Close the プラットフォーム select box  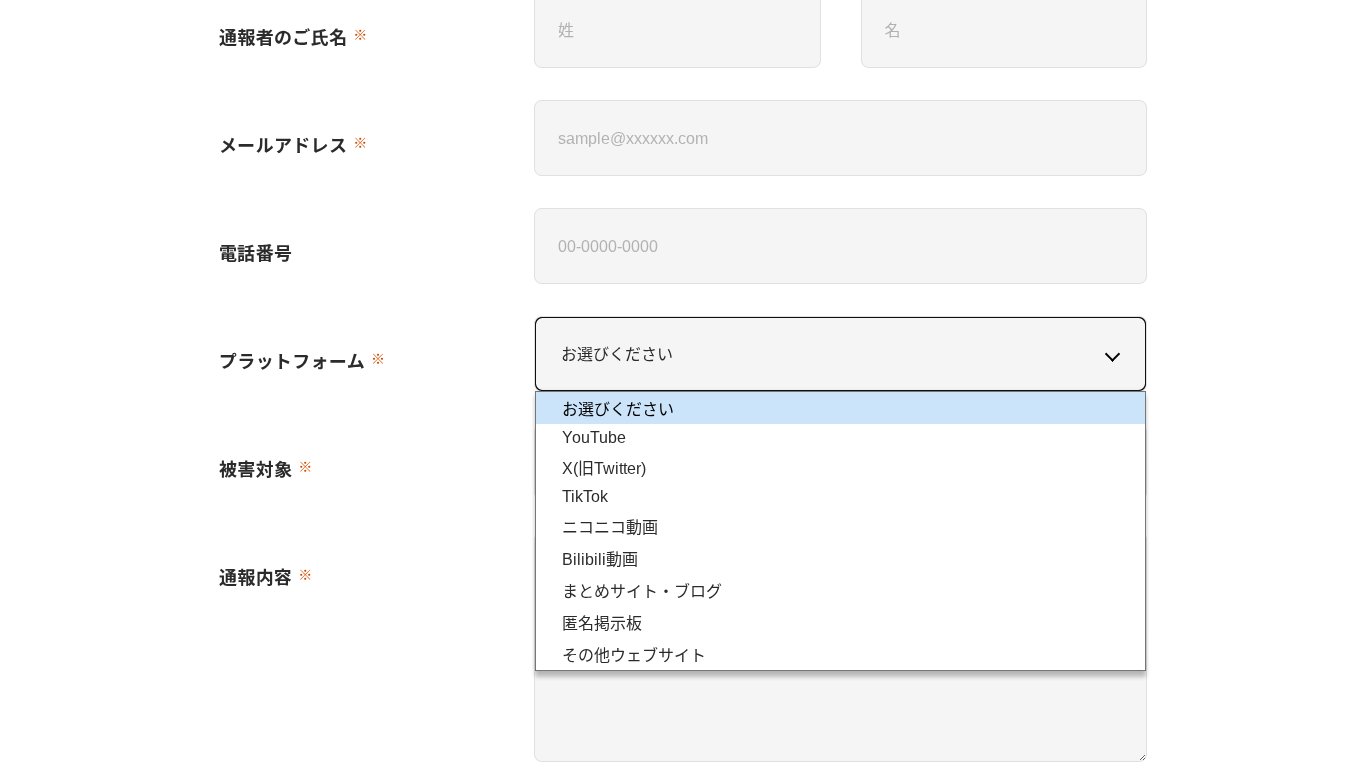point(820,354)
